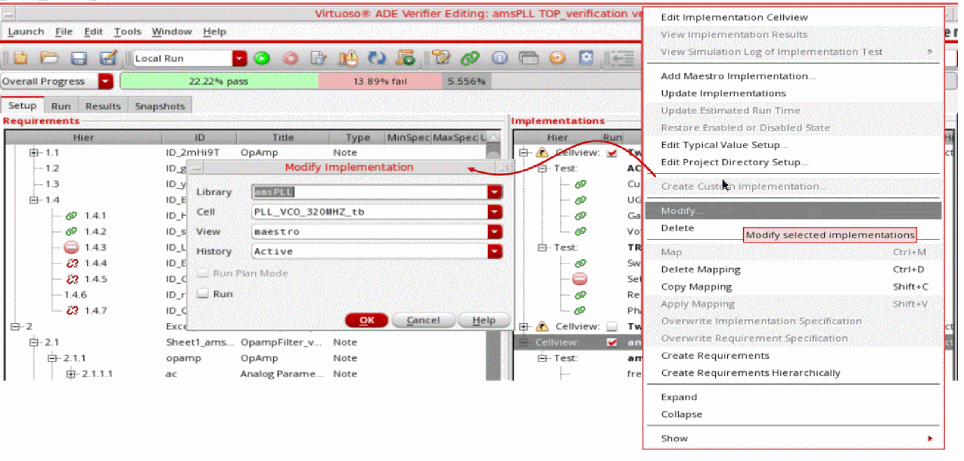
Task: Expand requirement 1.1 tree node
Action: click(x=34, y=152)
